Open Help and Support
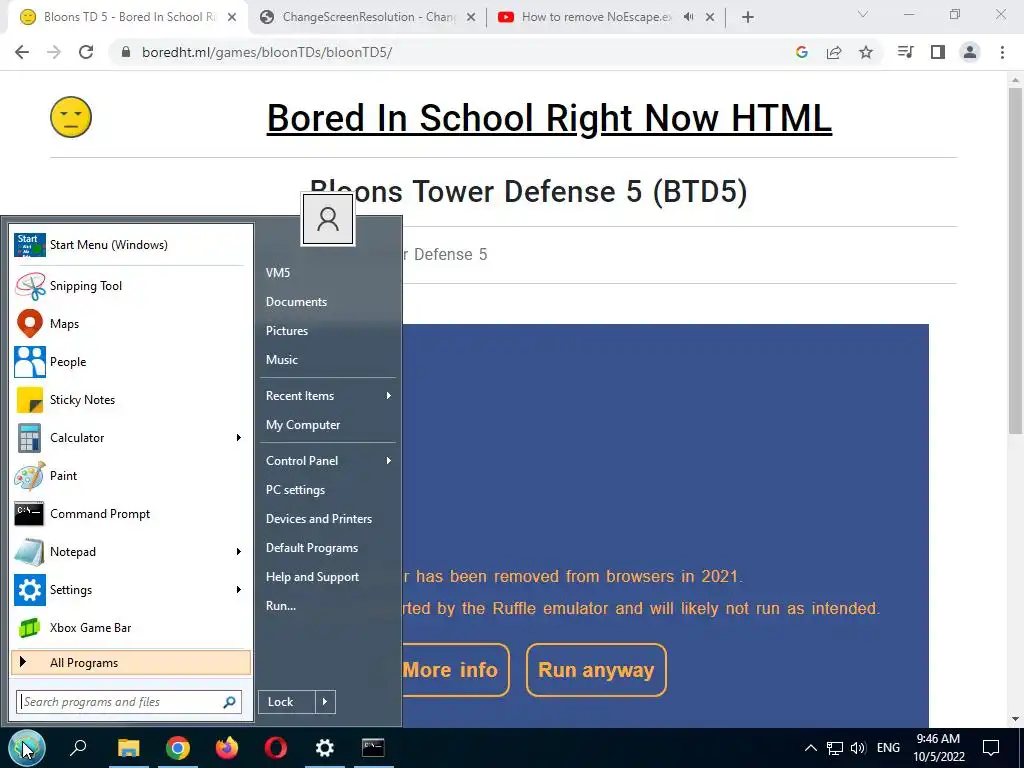This screenshot has width=1024, height=768. pos(312,577)
